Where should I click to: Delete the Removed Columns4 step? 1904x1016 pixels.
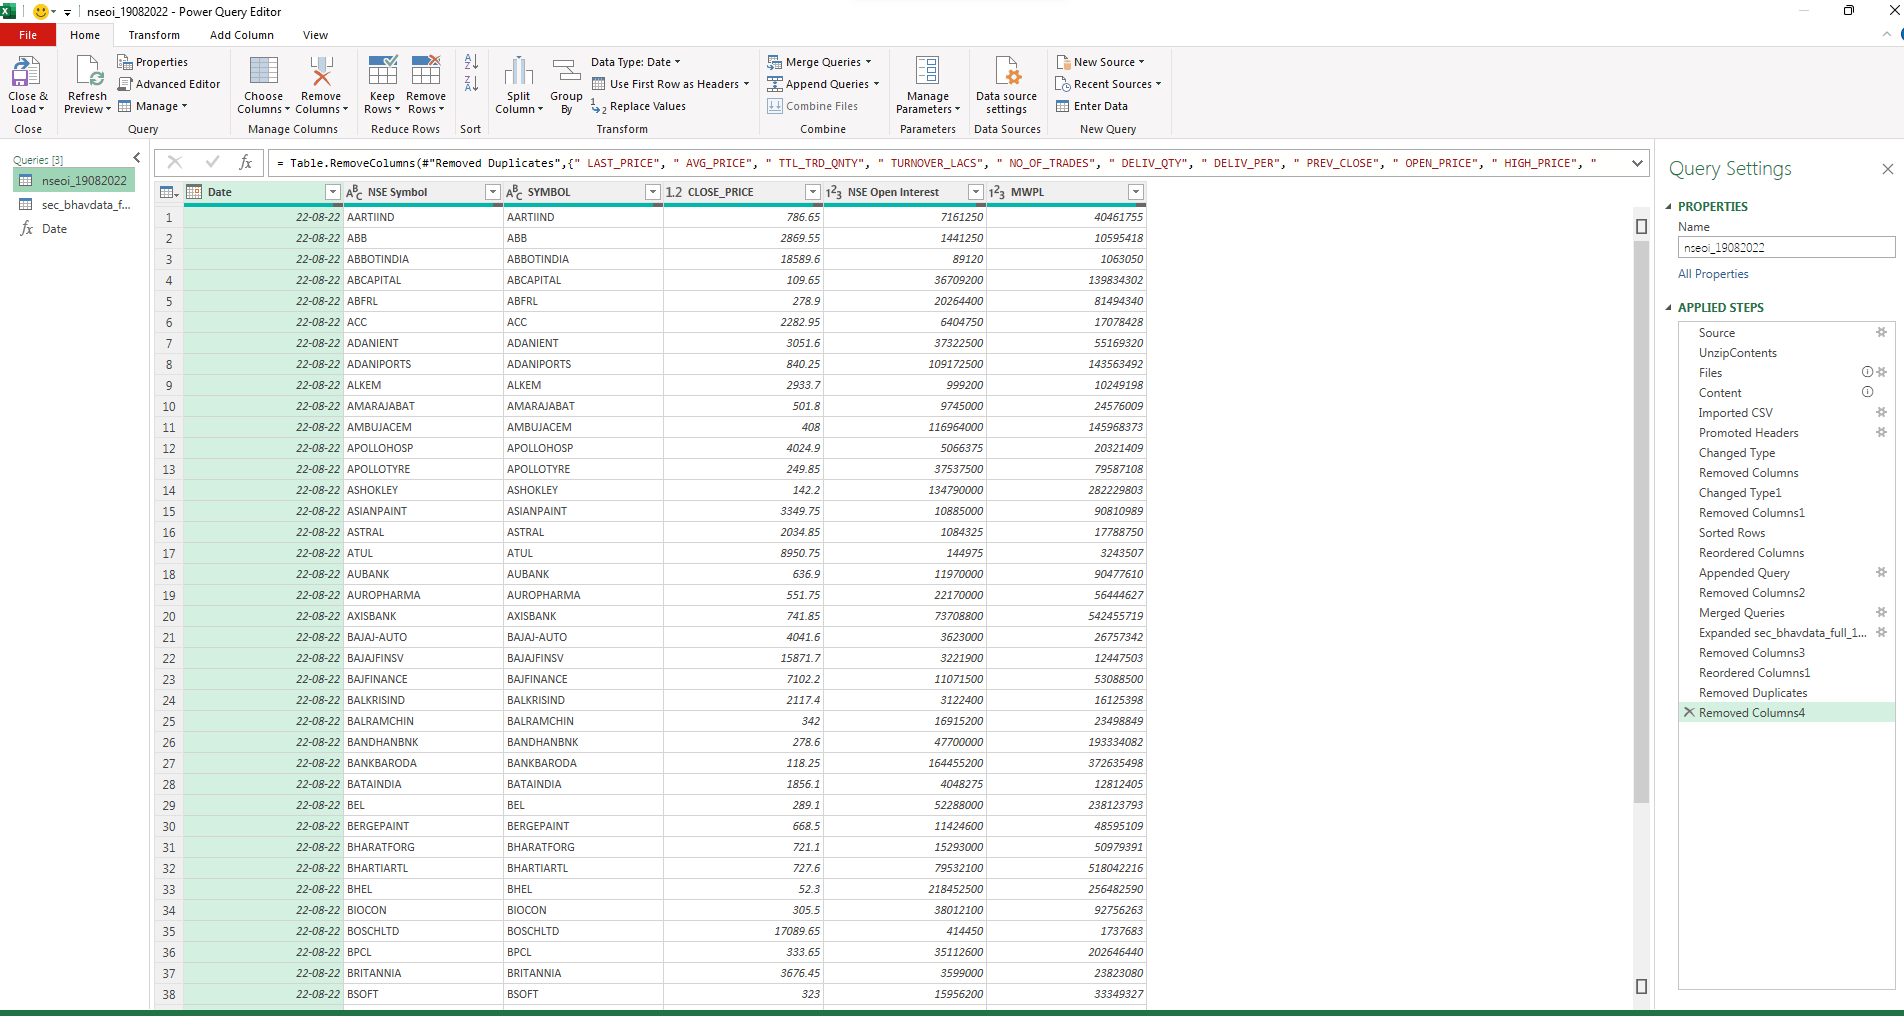click(x=1689, y=712)
